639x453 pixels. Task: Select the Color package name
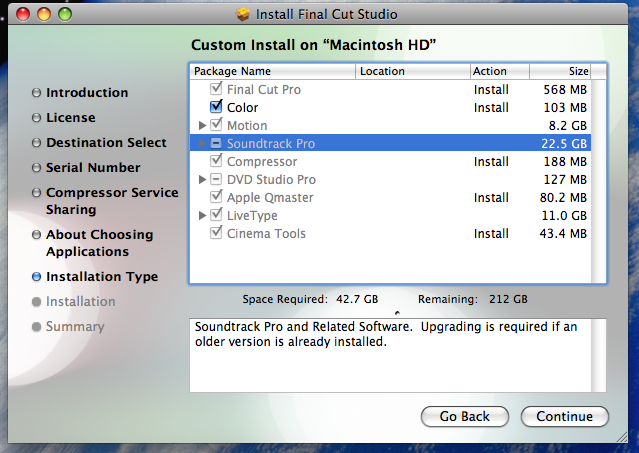(242, 108)
